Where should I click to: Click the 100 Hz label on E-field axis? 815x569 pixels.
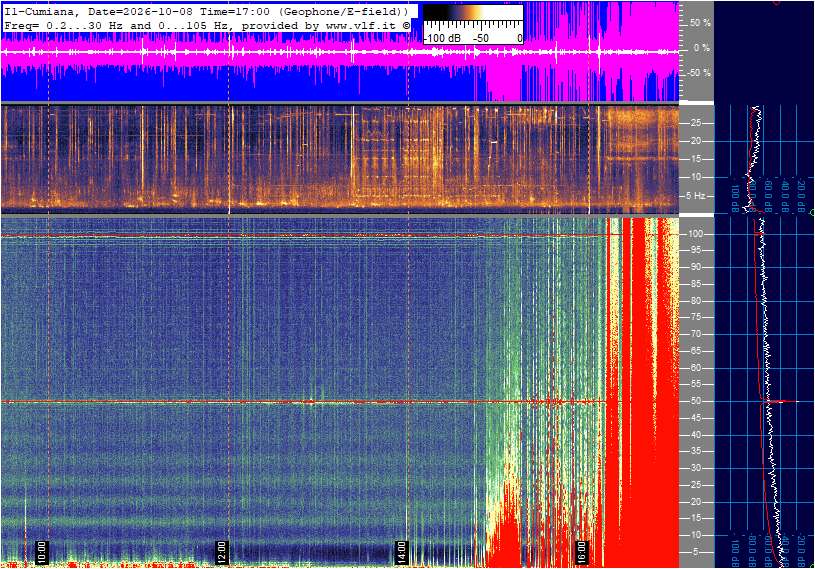[696, 234]
